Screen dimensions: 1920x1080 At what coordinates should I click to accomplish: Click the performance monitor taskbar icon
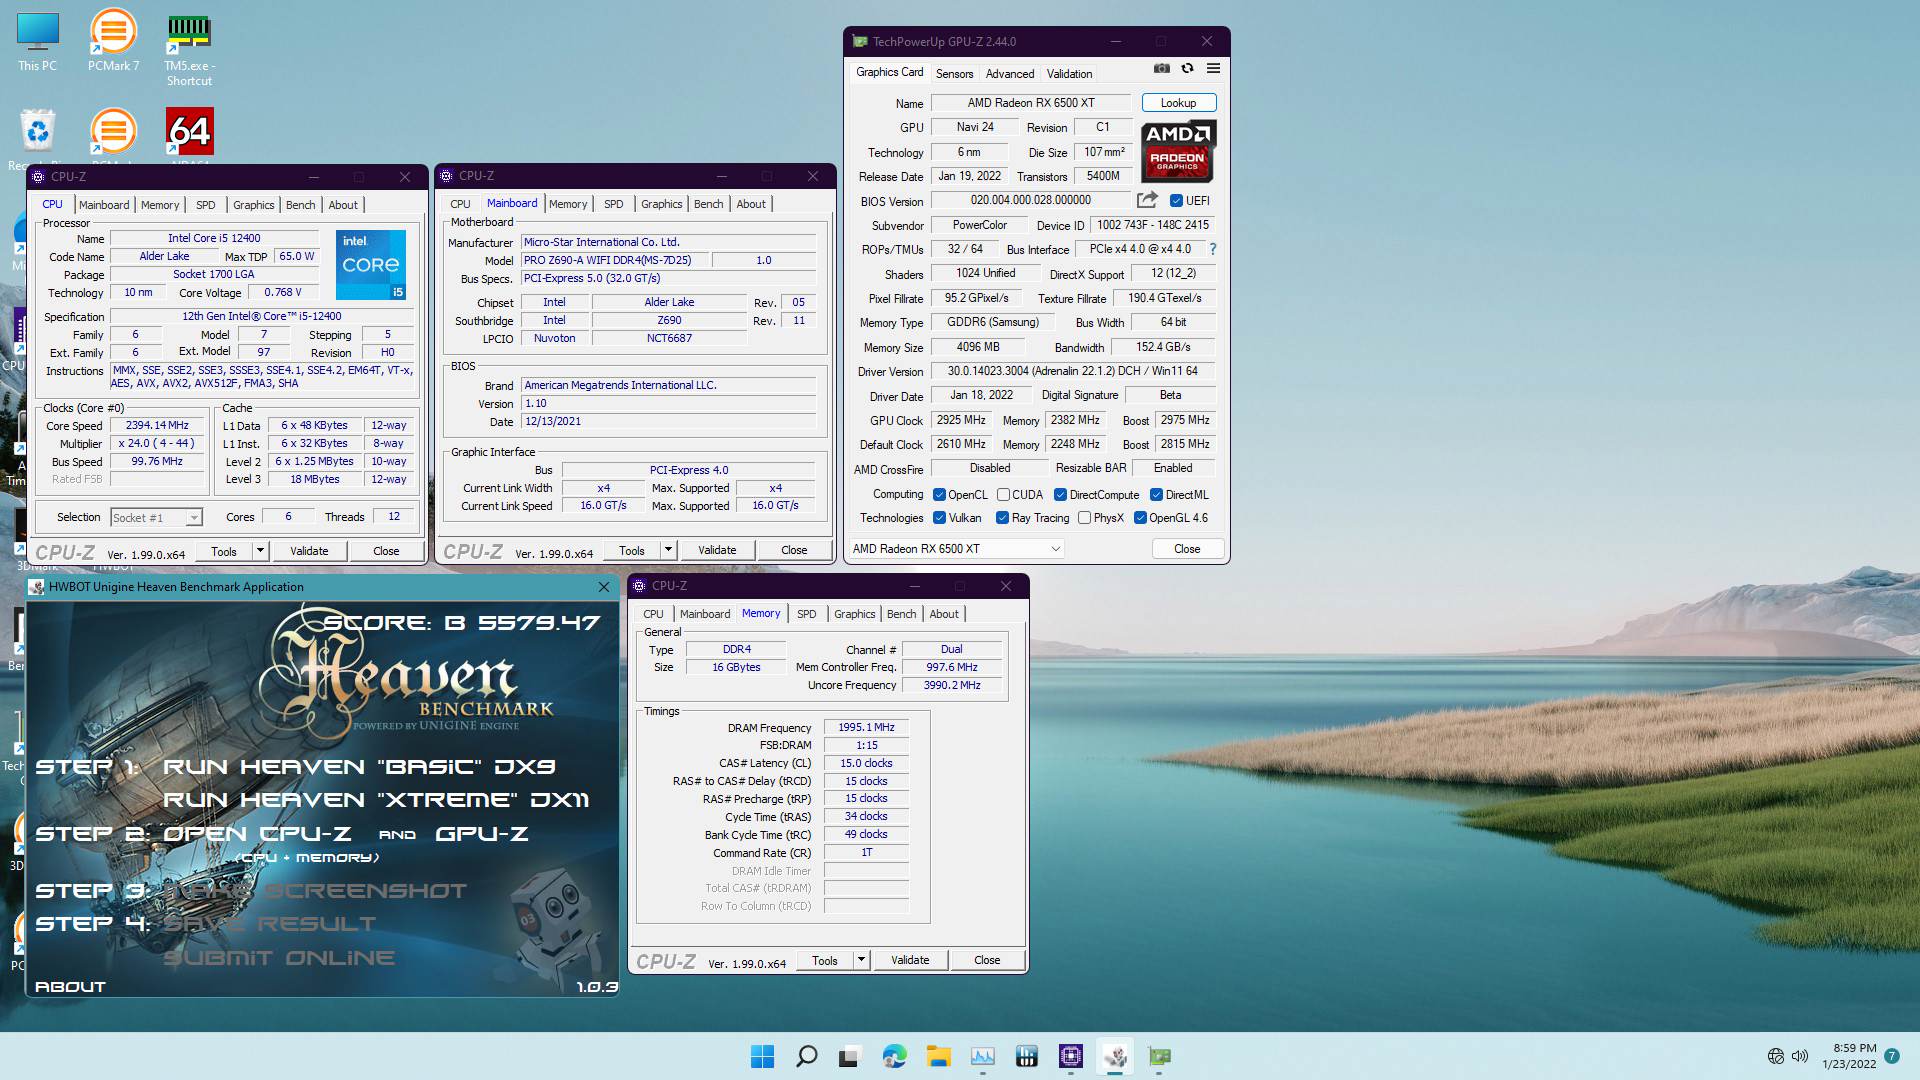coord(983,1056)
